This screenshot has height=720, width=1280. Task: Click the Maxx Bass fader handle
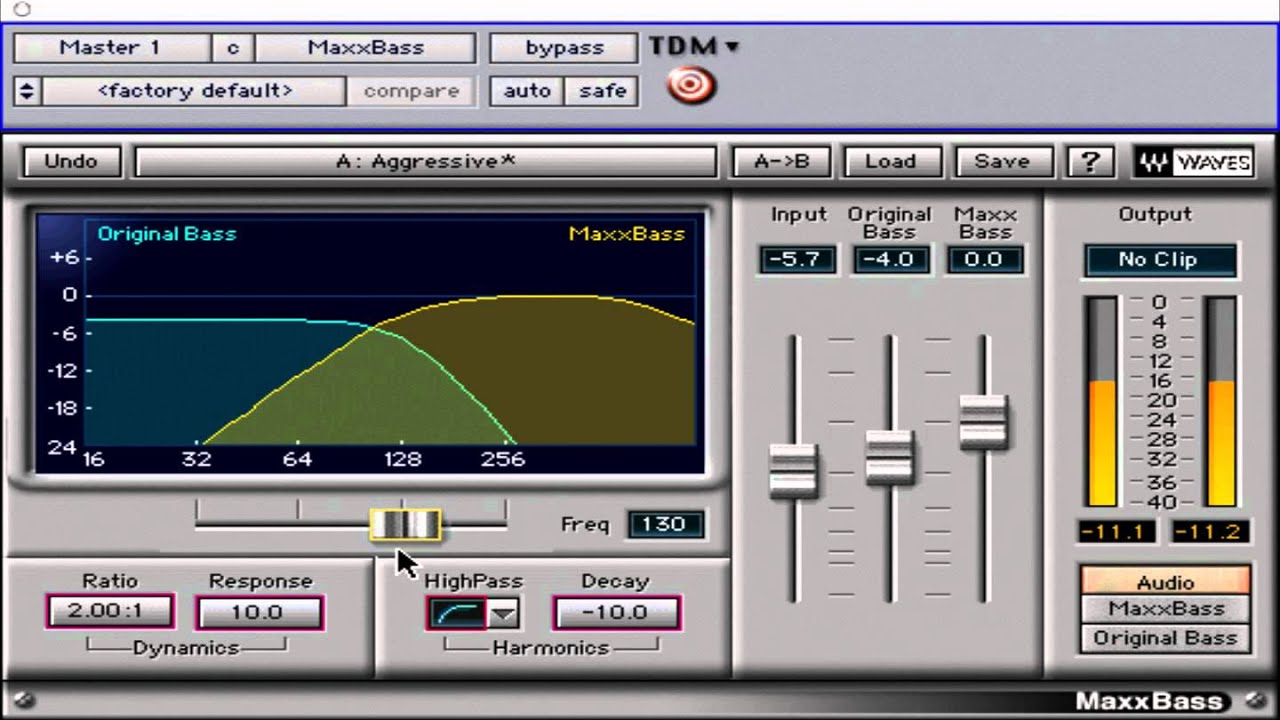coord(984,421)
